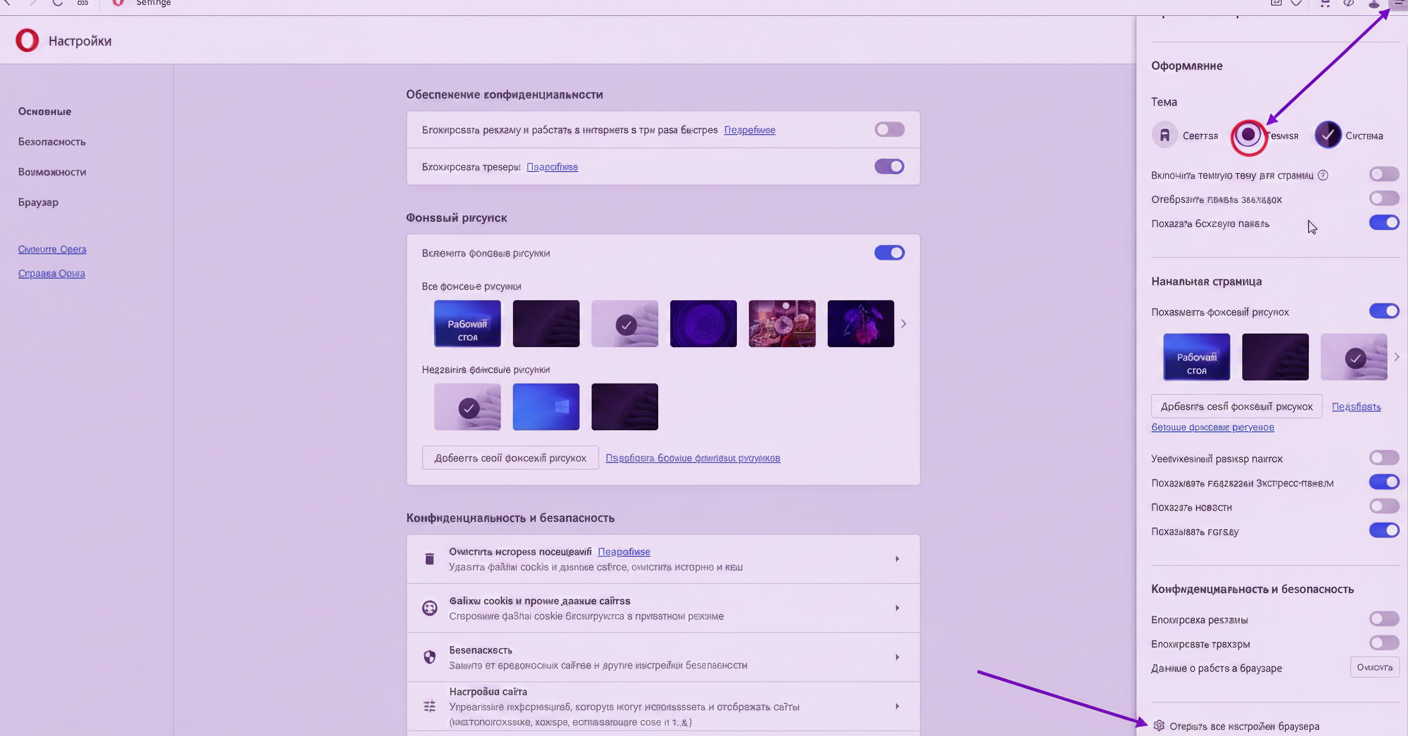Toggle the block ads switch in the privacy section
The height and width of the screenshot is (736, 1408).
click(889, 130)
